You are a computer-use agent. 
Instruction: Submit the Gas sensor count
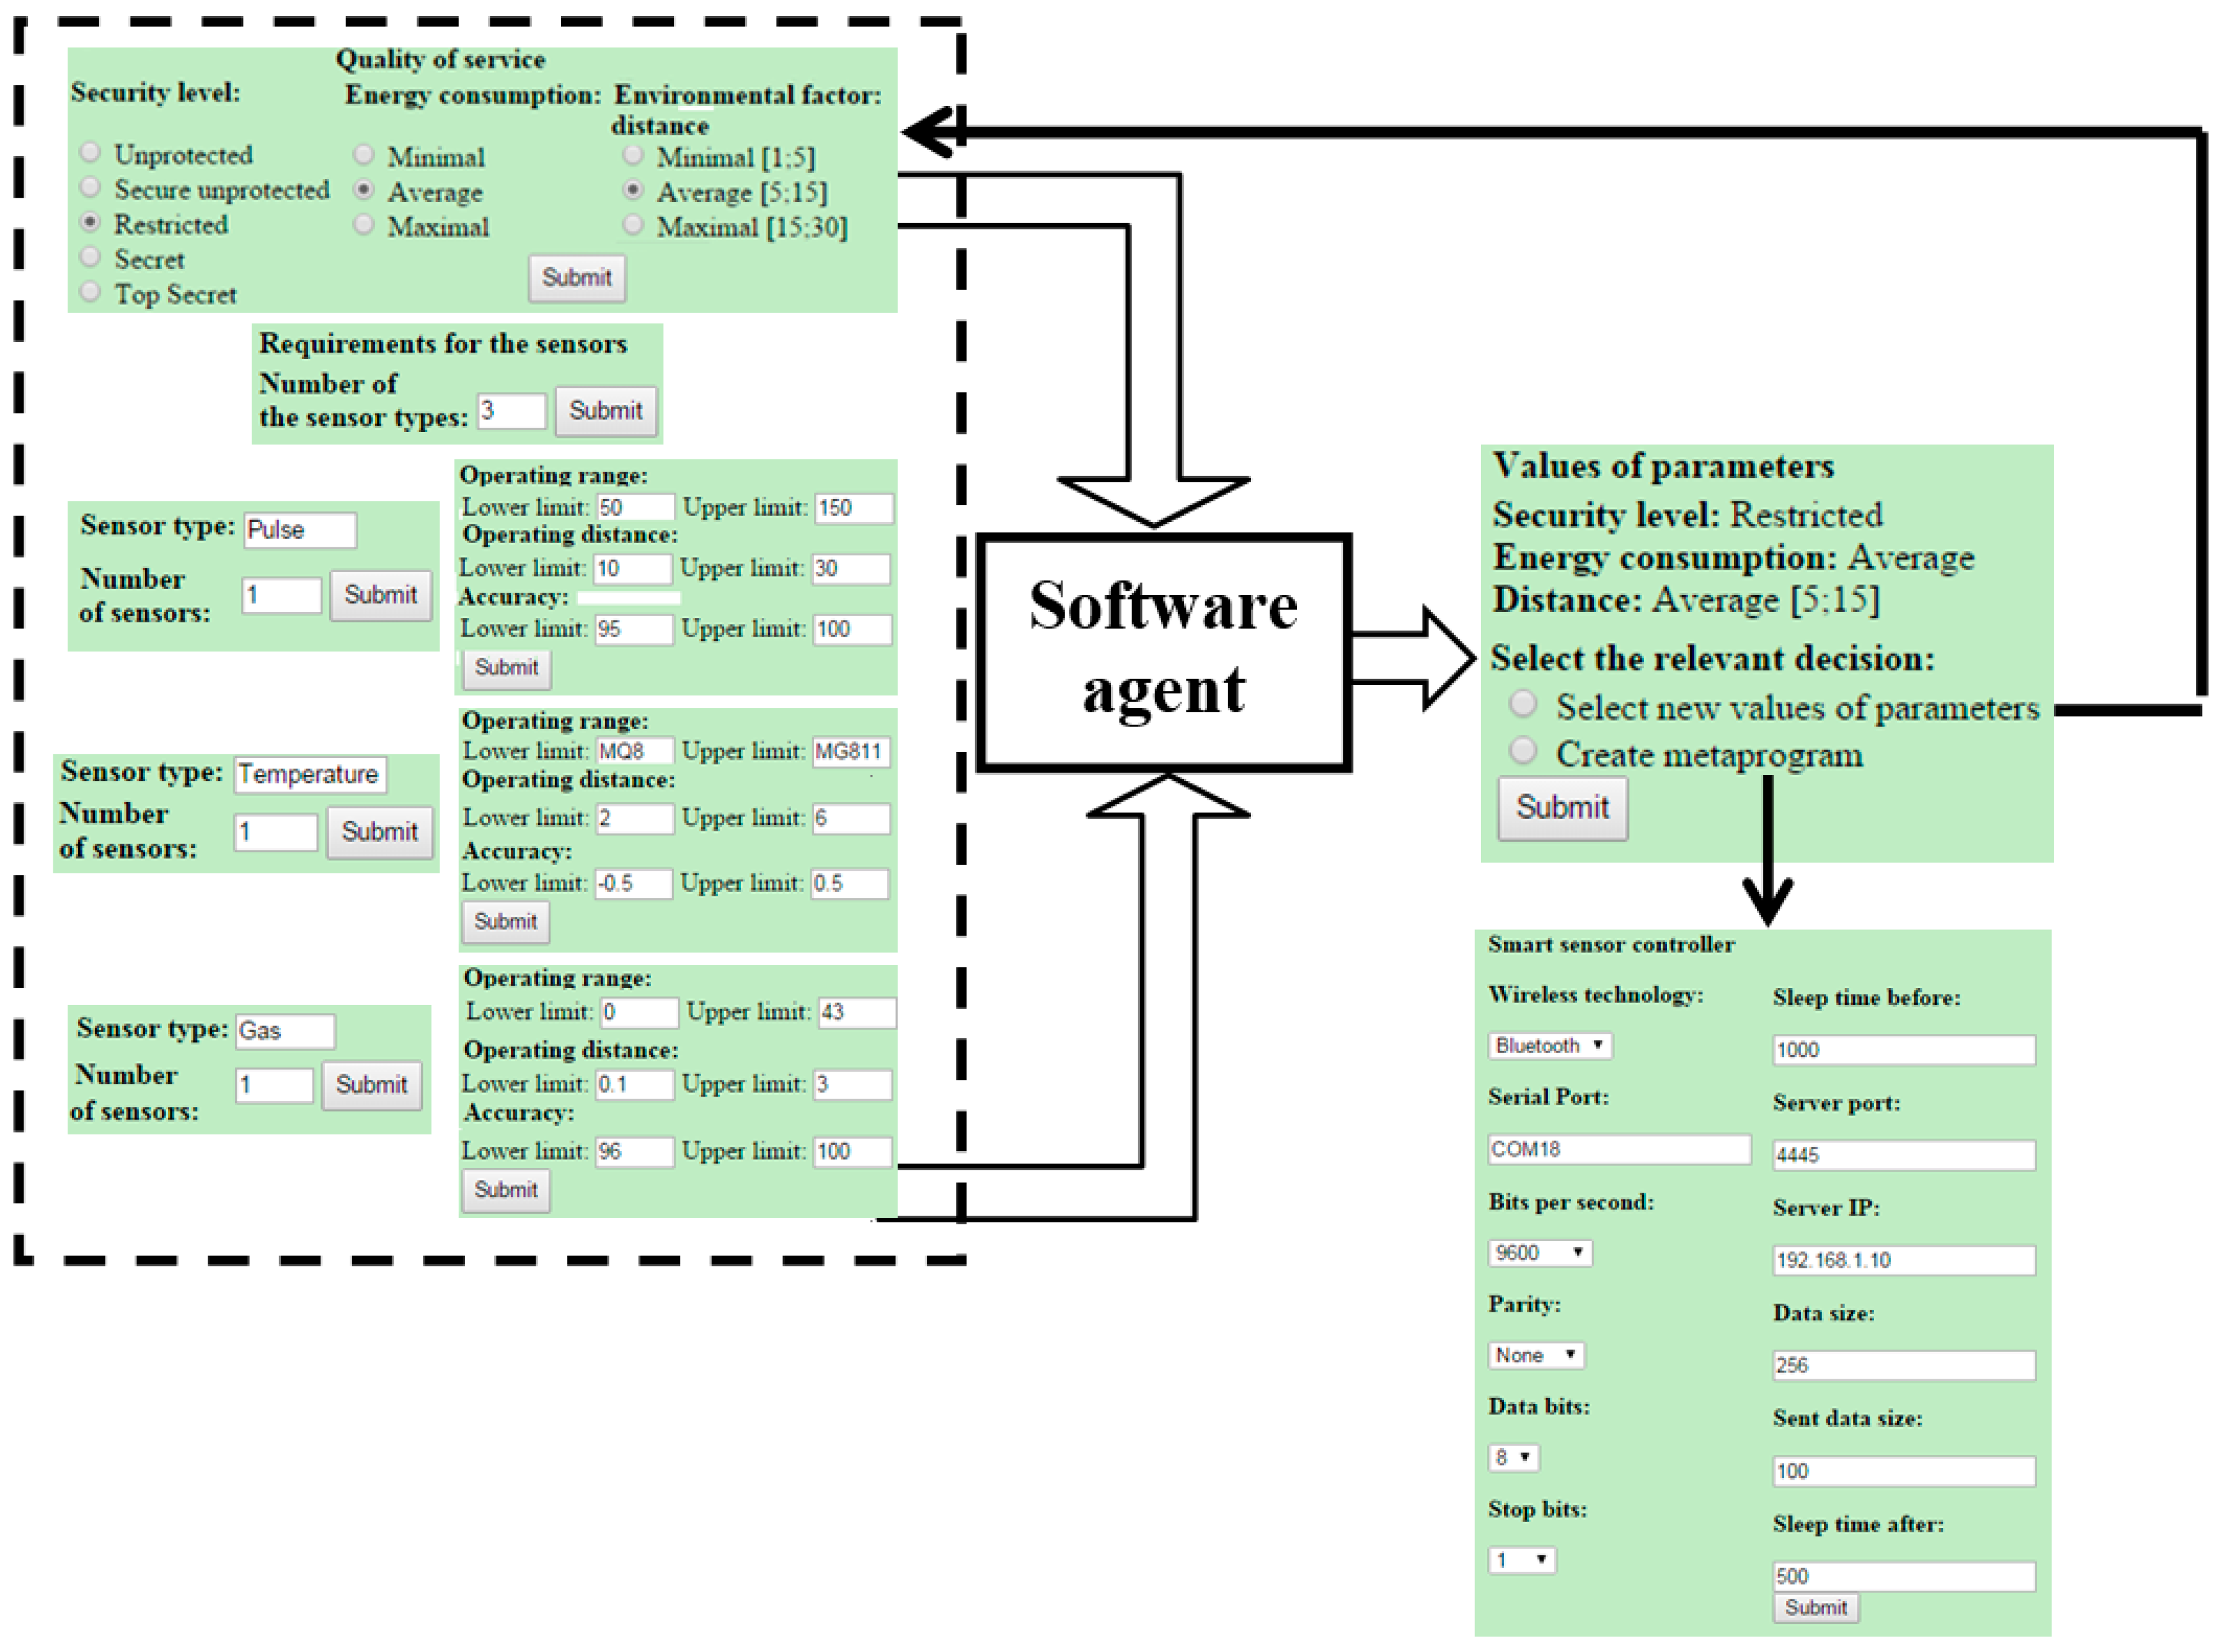tap(371, 1085)
